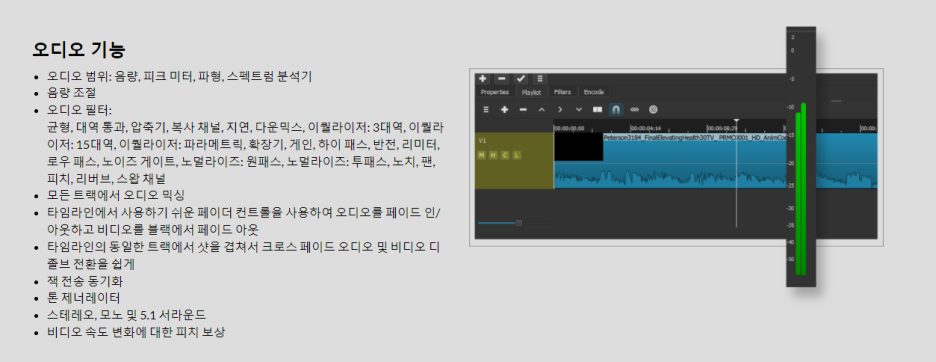Click the playlist update checkmark button
Screen dimensions: 936x362
521,79
